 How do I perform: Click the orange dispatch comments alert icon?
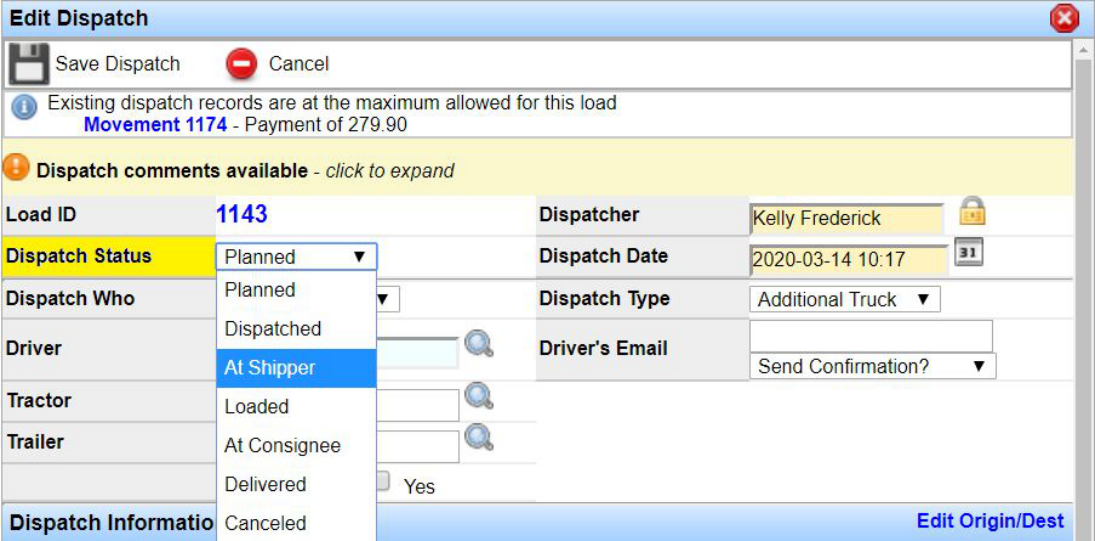tap(17, 168)
